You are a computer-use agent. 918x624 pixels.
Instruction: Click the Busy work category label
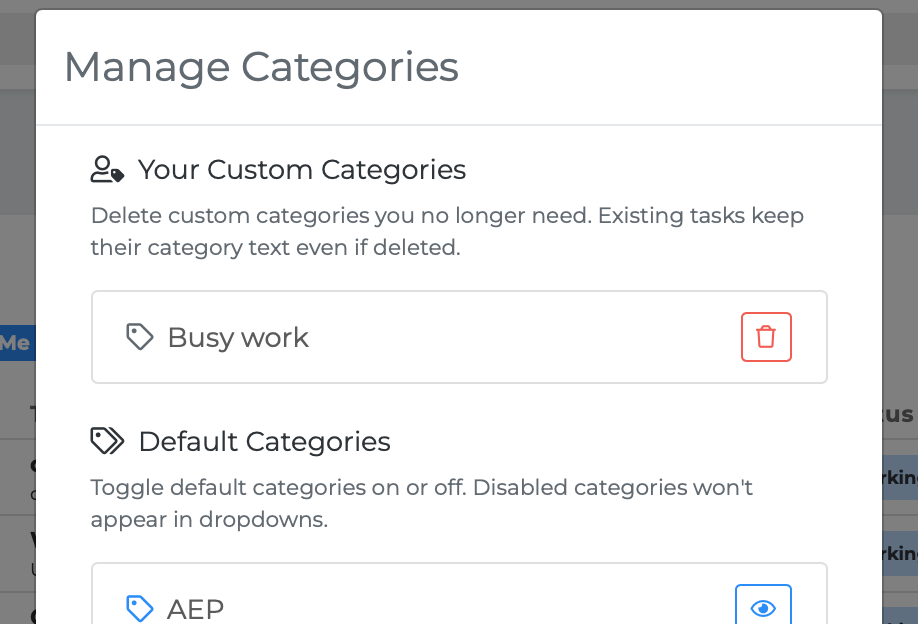click(238, 338)
